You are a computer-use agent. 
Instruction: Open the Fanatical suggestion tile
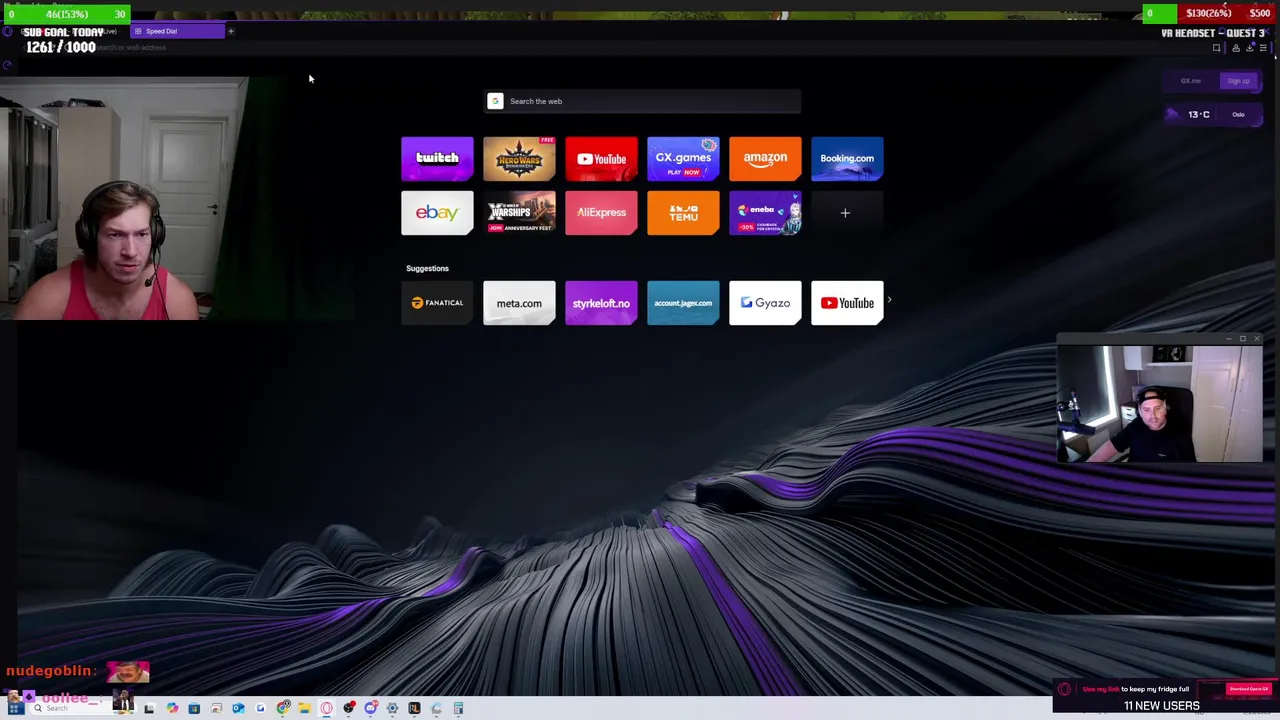(437, 303)
